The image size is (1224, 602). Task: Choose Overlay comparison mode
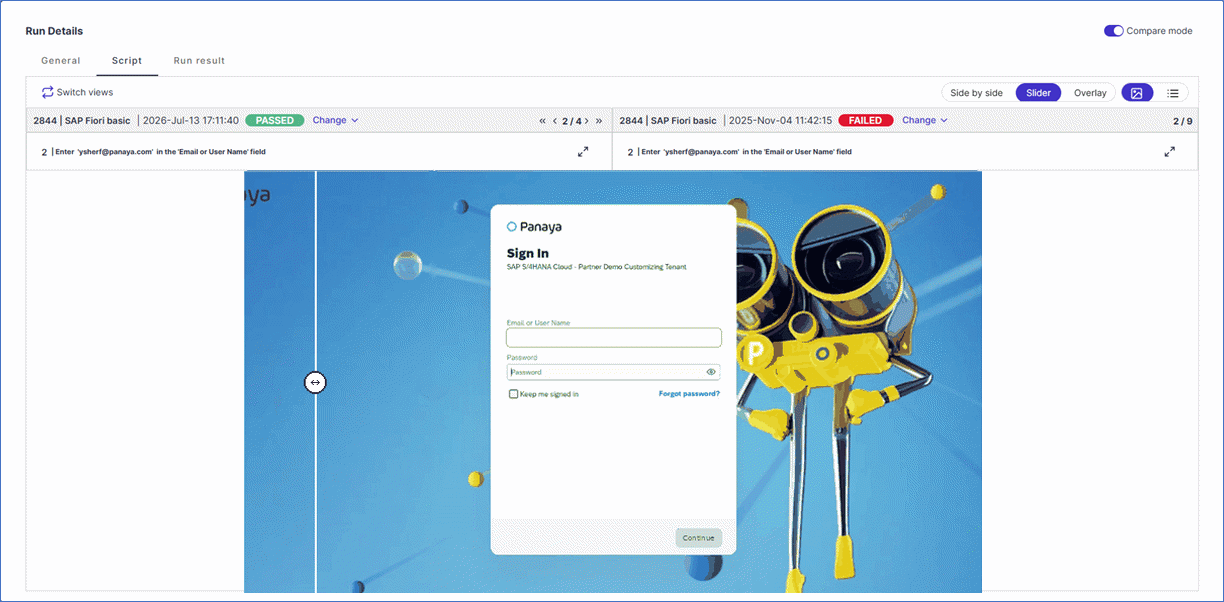[x=1090, y=93]
